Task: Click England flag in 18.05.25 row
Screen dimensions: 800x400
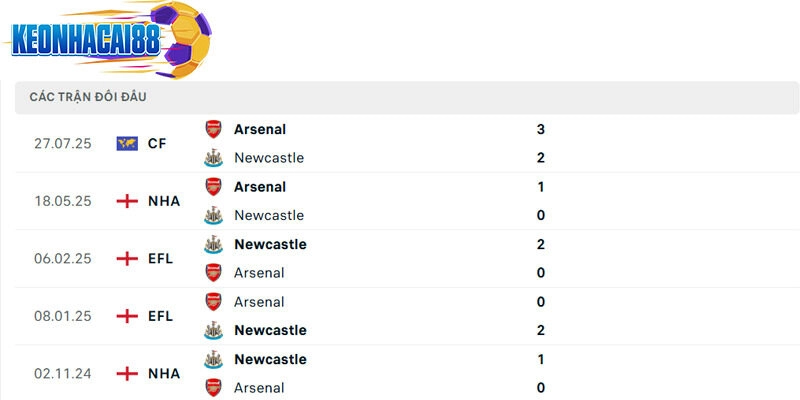Action: 127,201
